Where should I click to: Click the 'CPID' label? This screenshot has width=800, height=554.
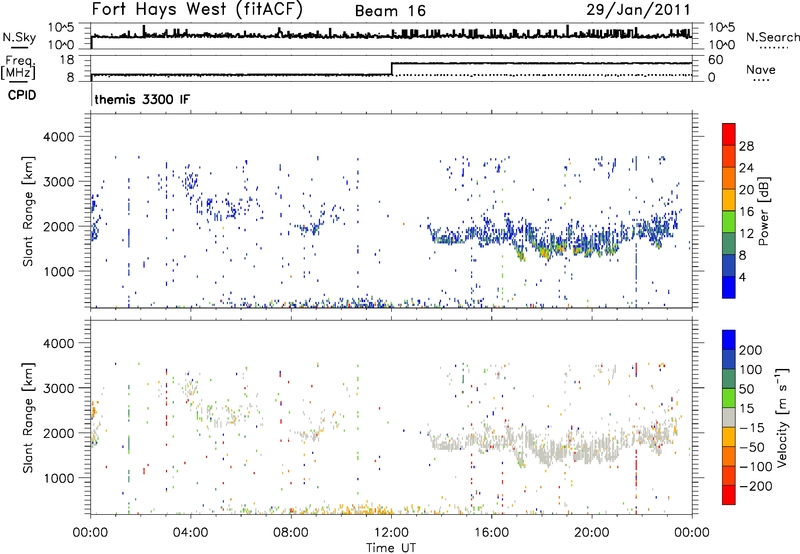pyautogui.click(x=22, y=95)
